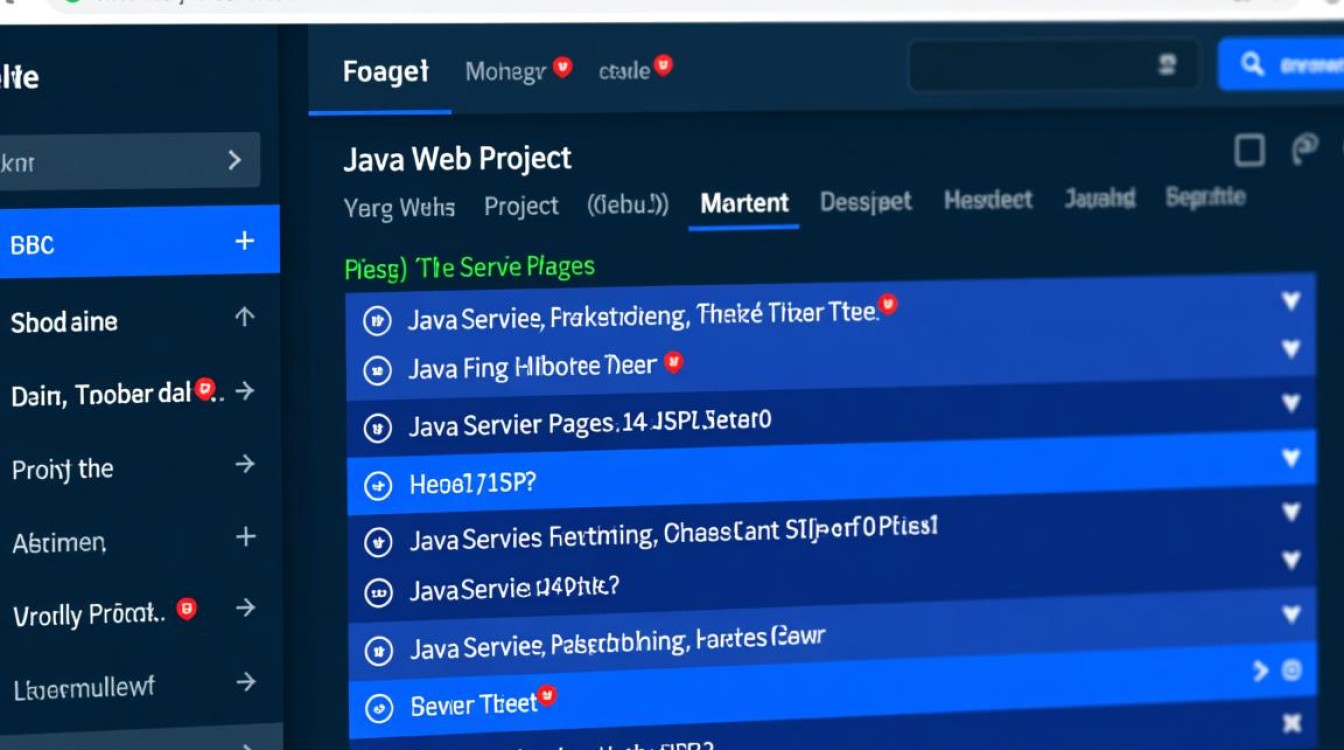Open the Foaget top tab
The height and width of the screenshot is (750, 1344).
click(x=385, y=72)
